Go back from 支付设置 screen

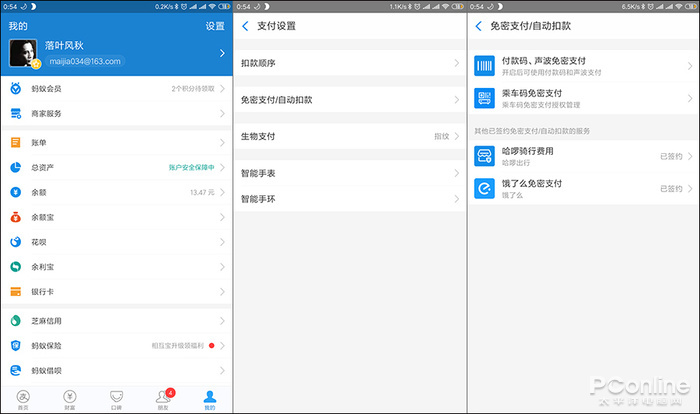click(245, 26)
